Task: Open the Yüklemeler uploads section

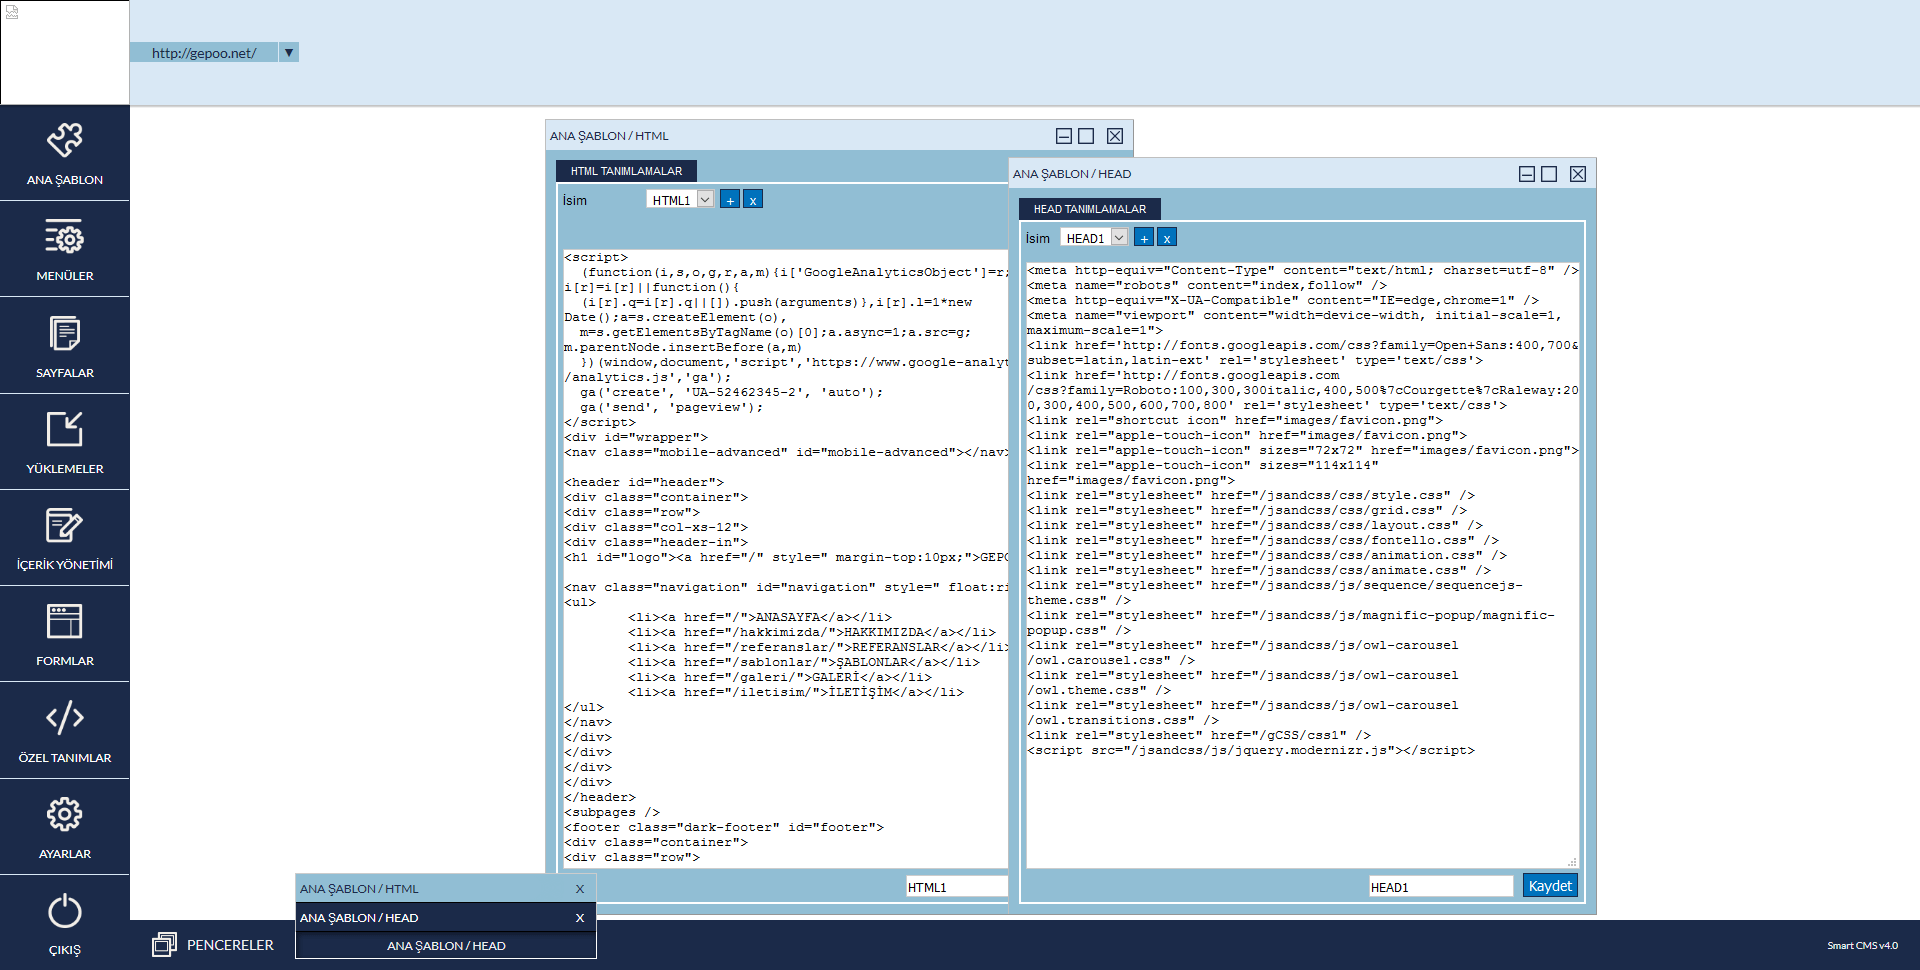Action: point(65,442)
